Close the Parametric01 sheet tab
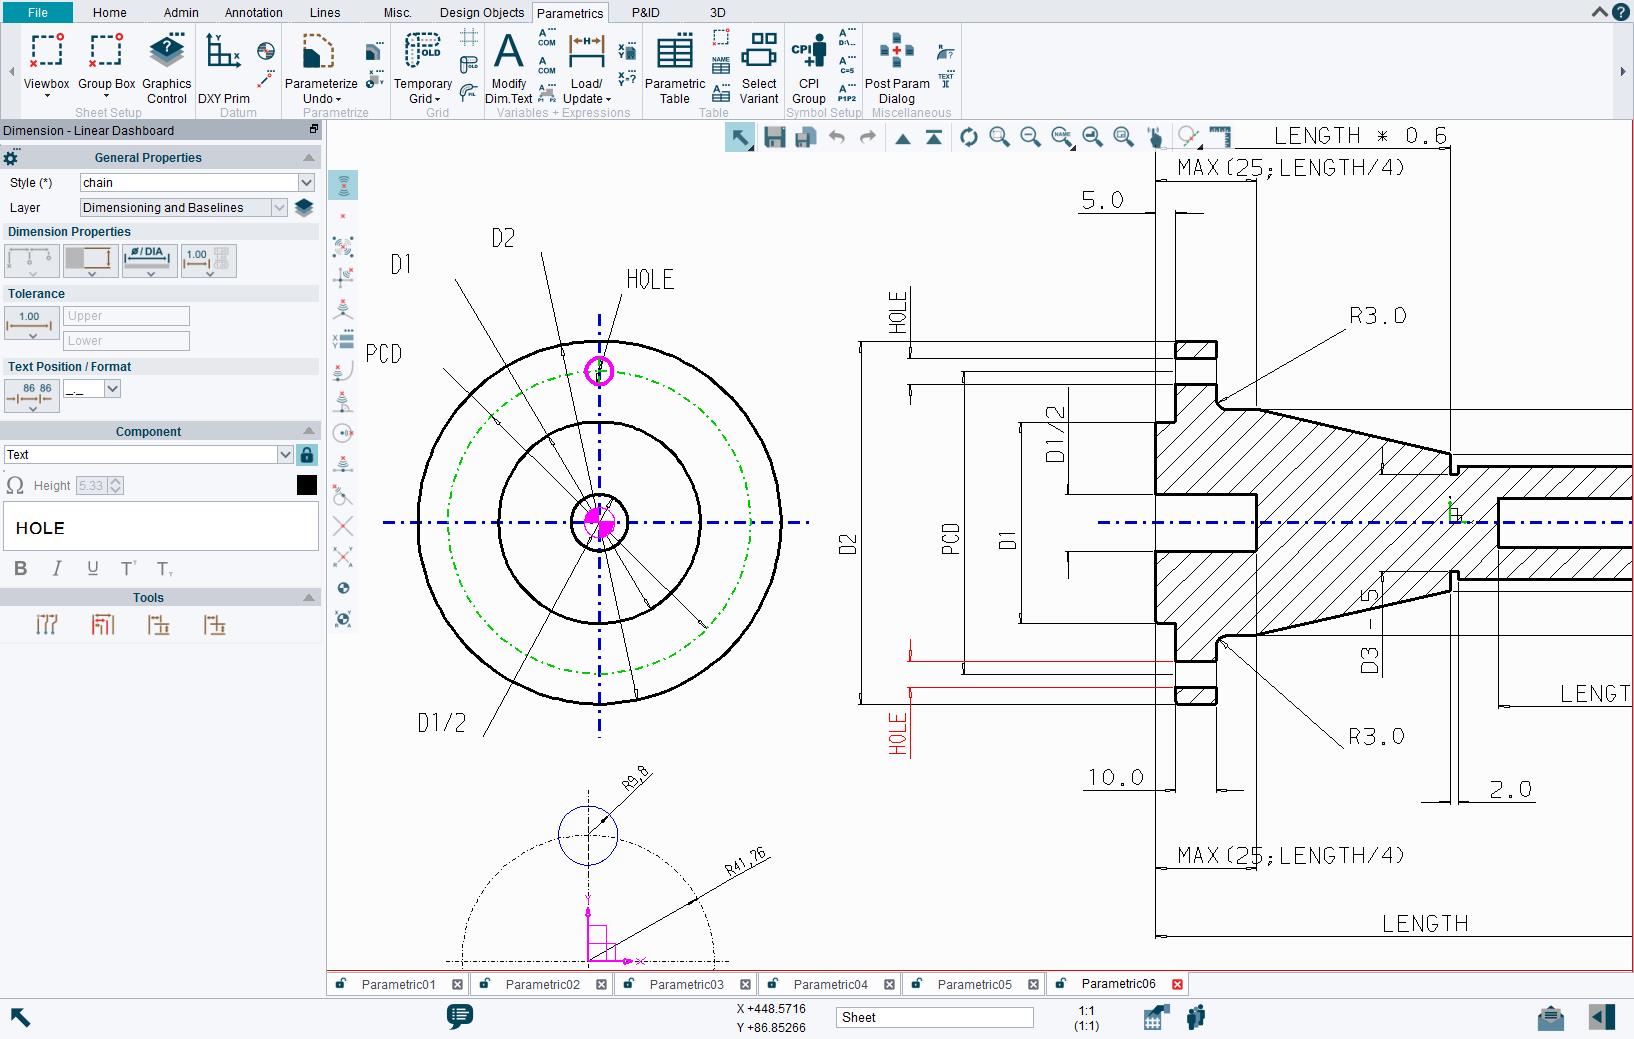 pos(457,984)
